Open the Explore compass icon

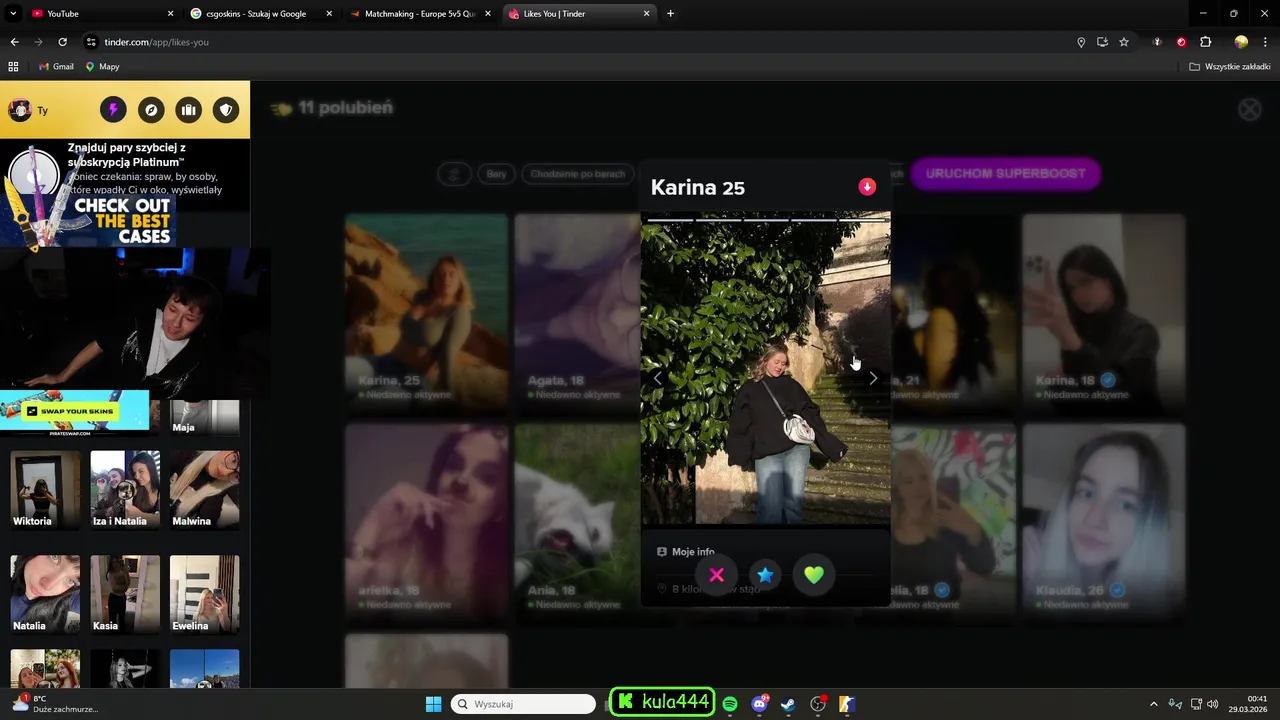point(151,110)
